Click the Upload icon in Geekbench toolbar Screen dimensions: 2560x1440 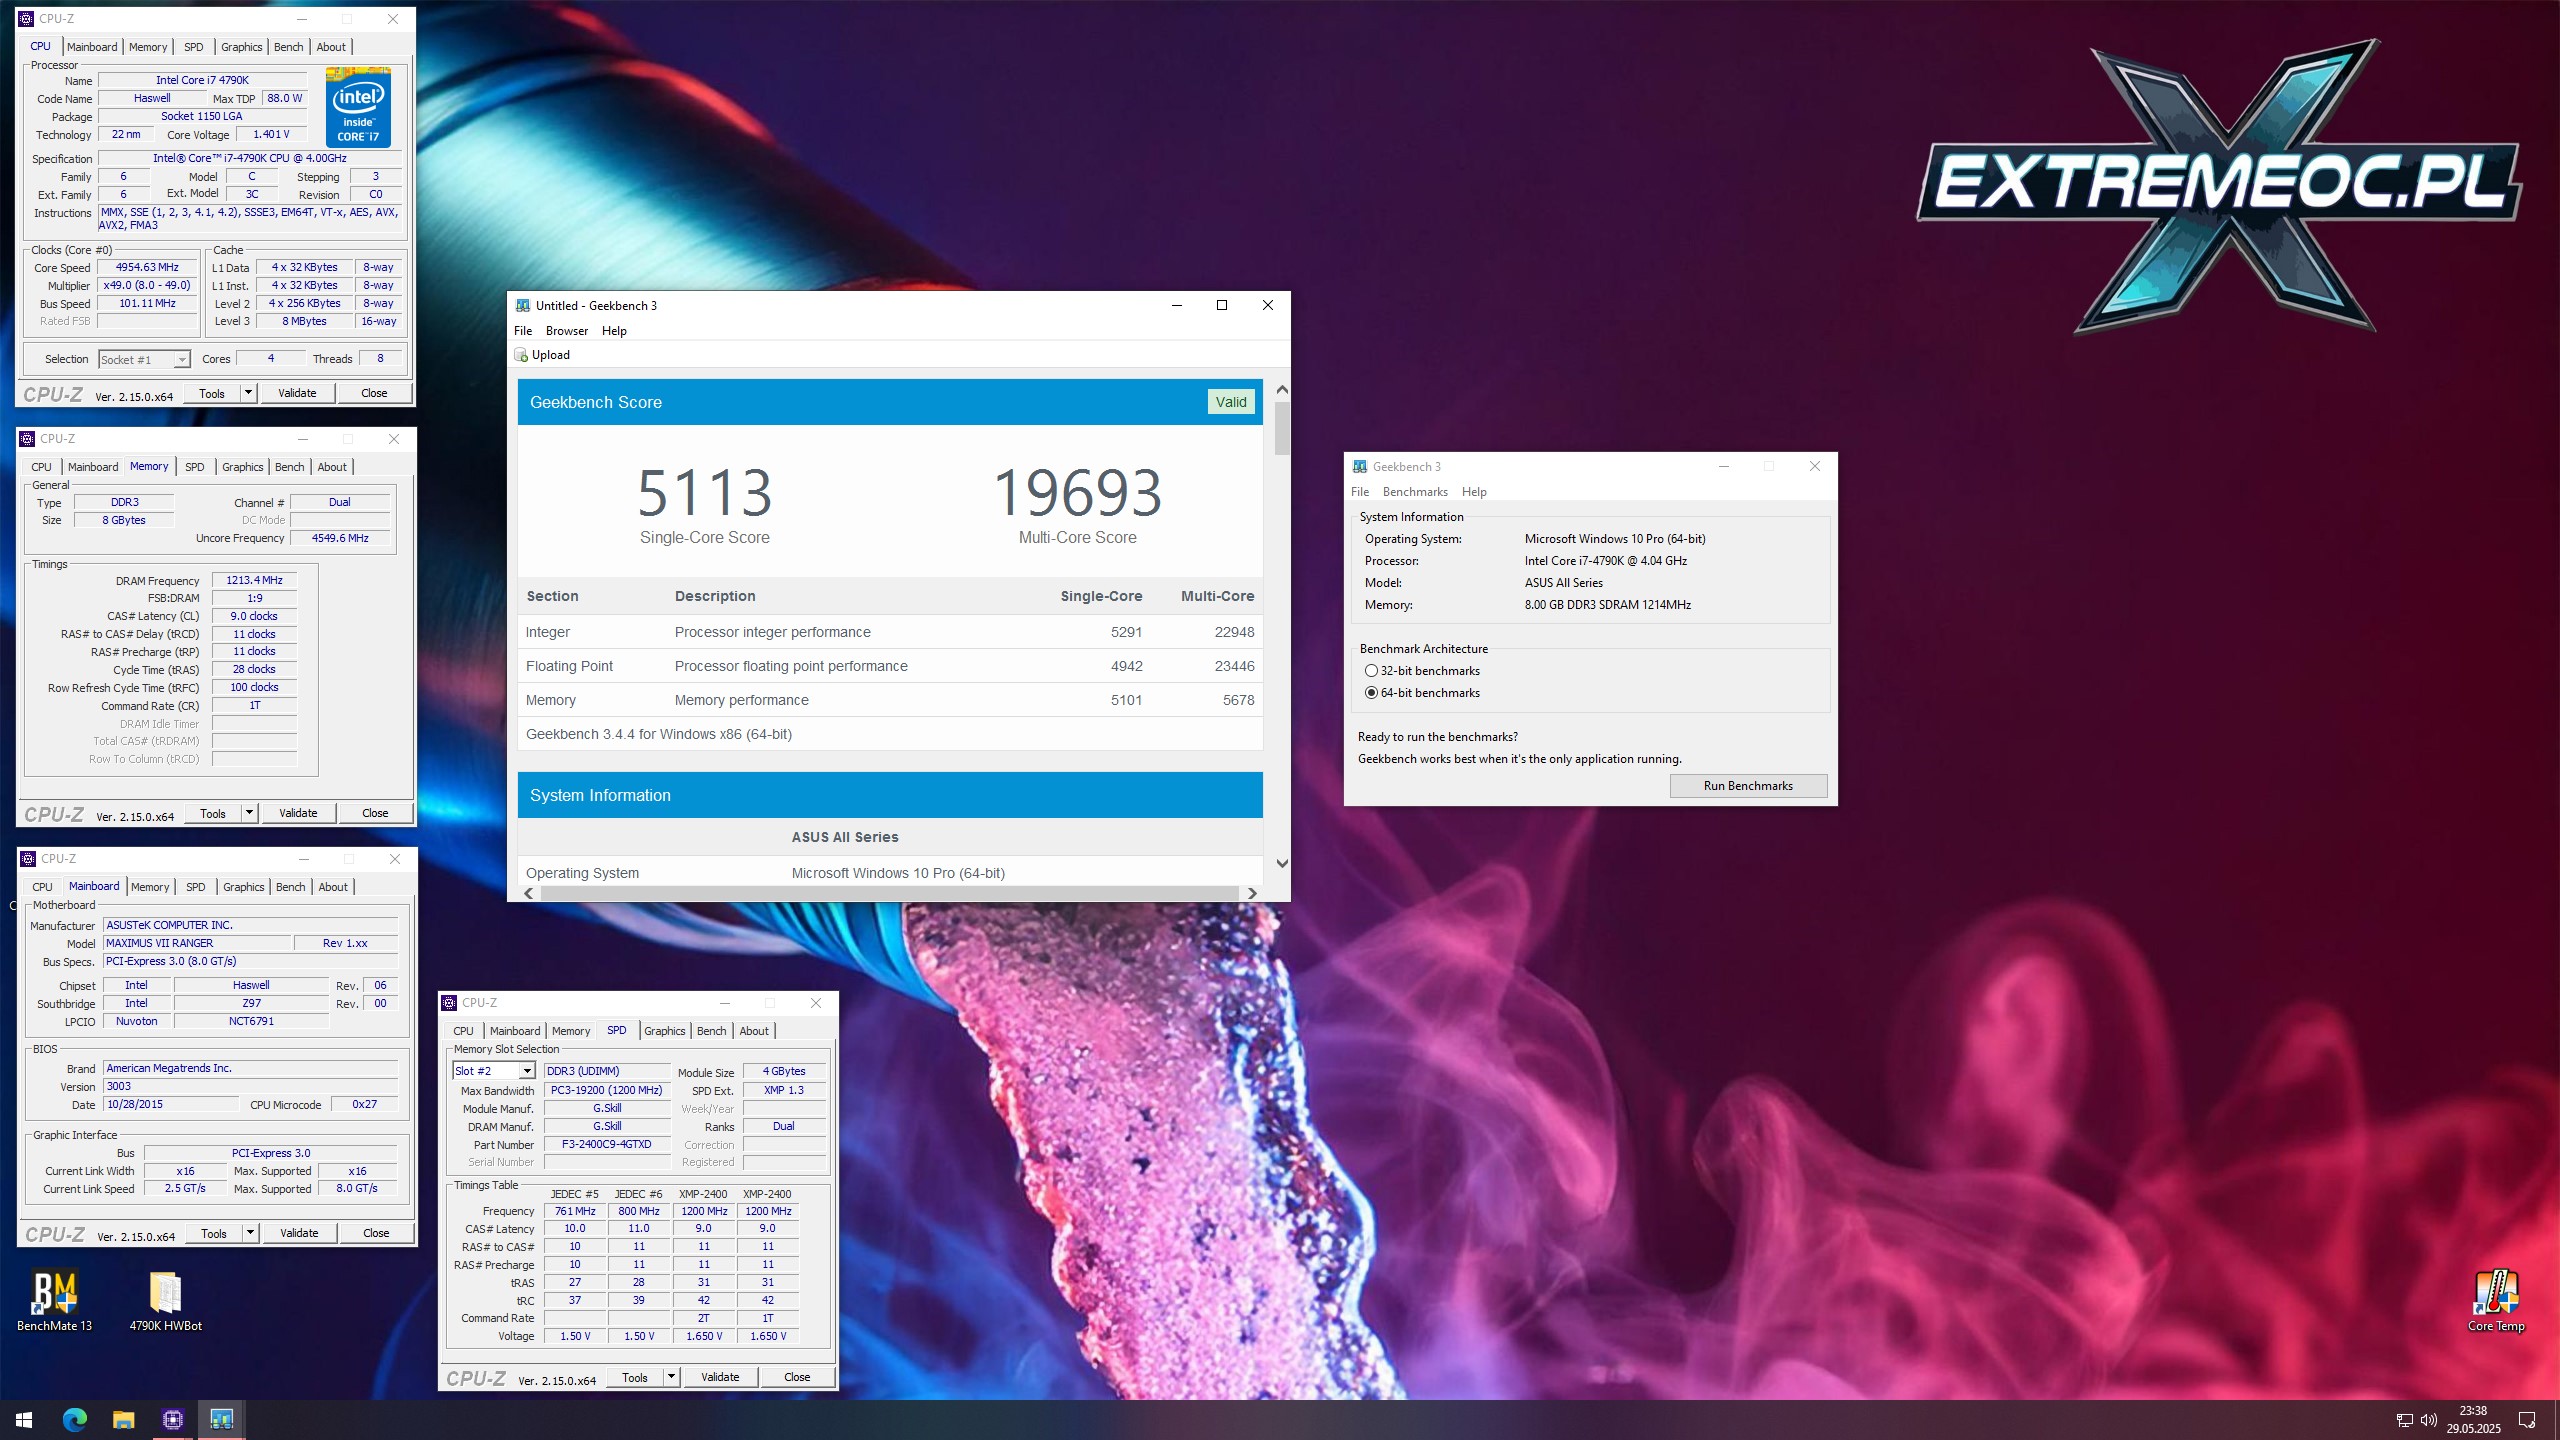pos(521,355)
